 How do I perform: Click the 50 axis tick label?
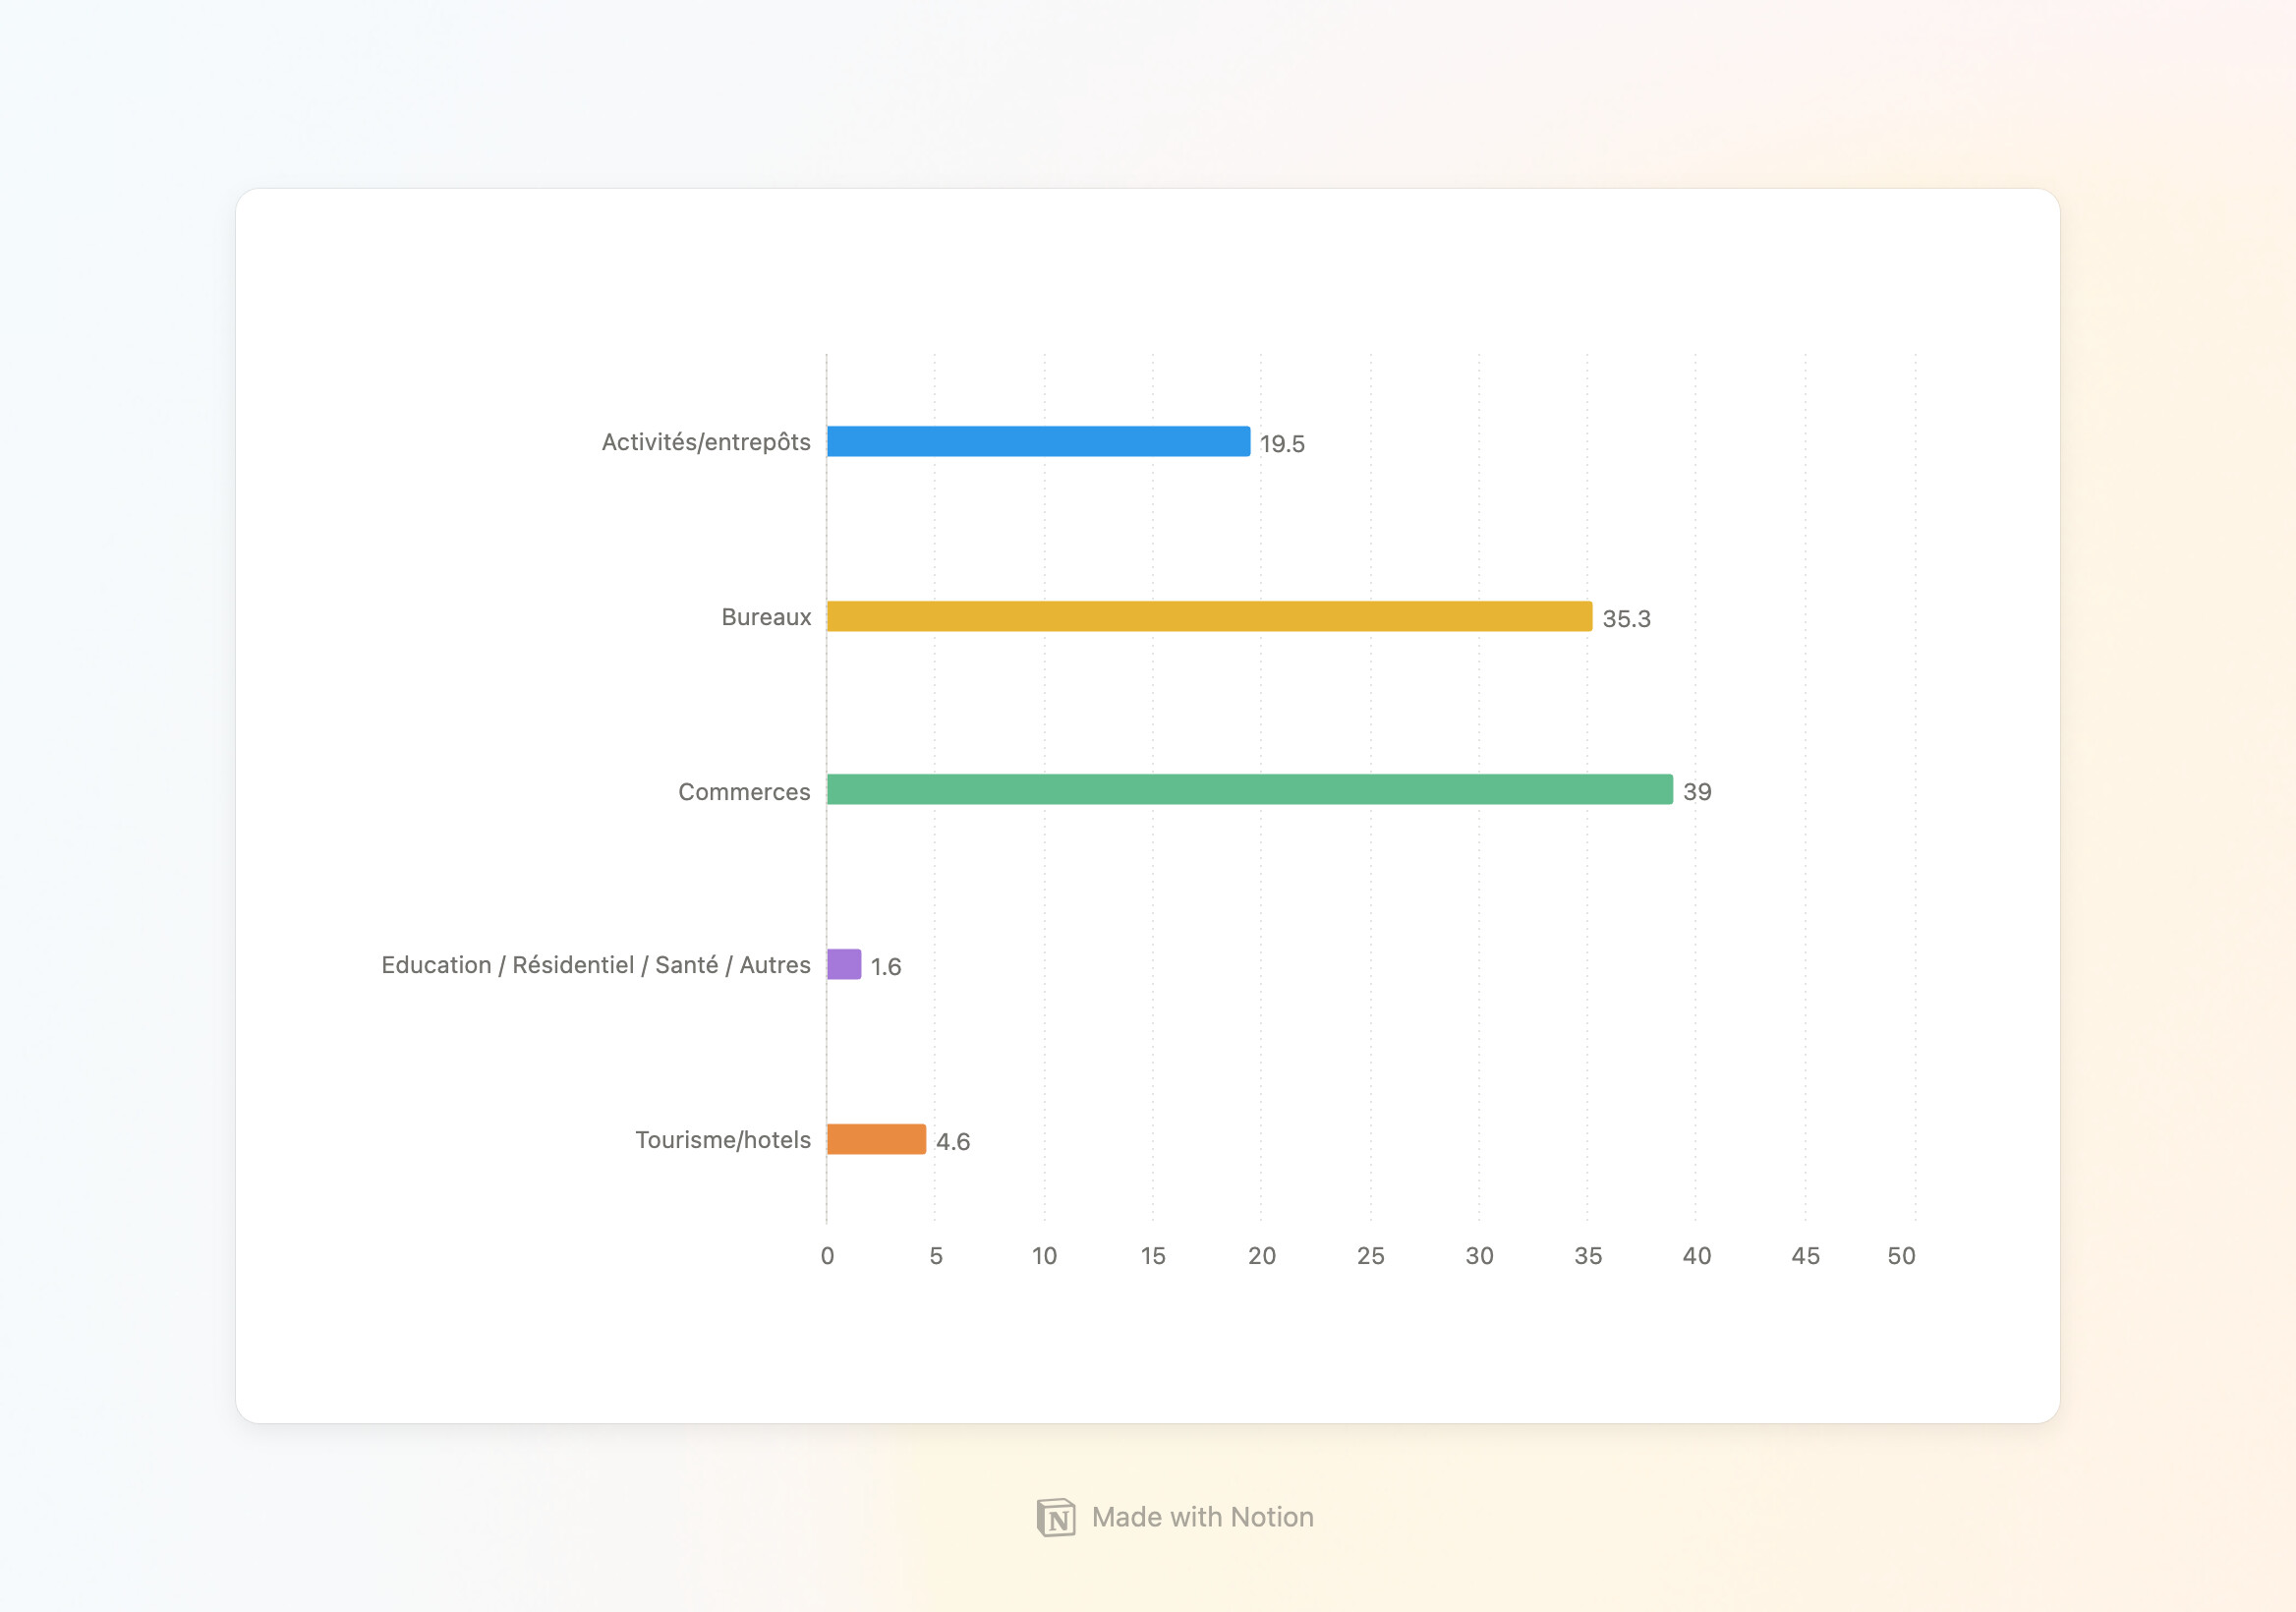click(x=1901, y=1256)
